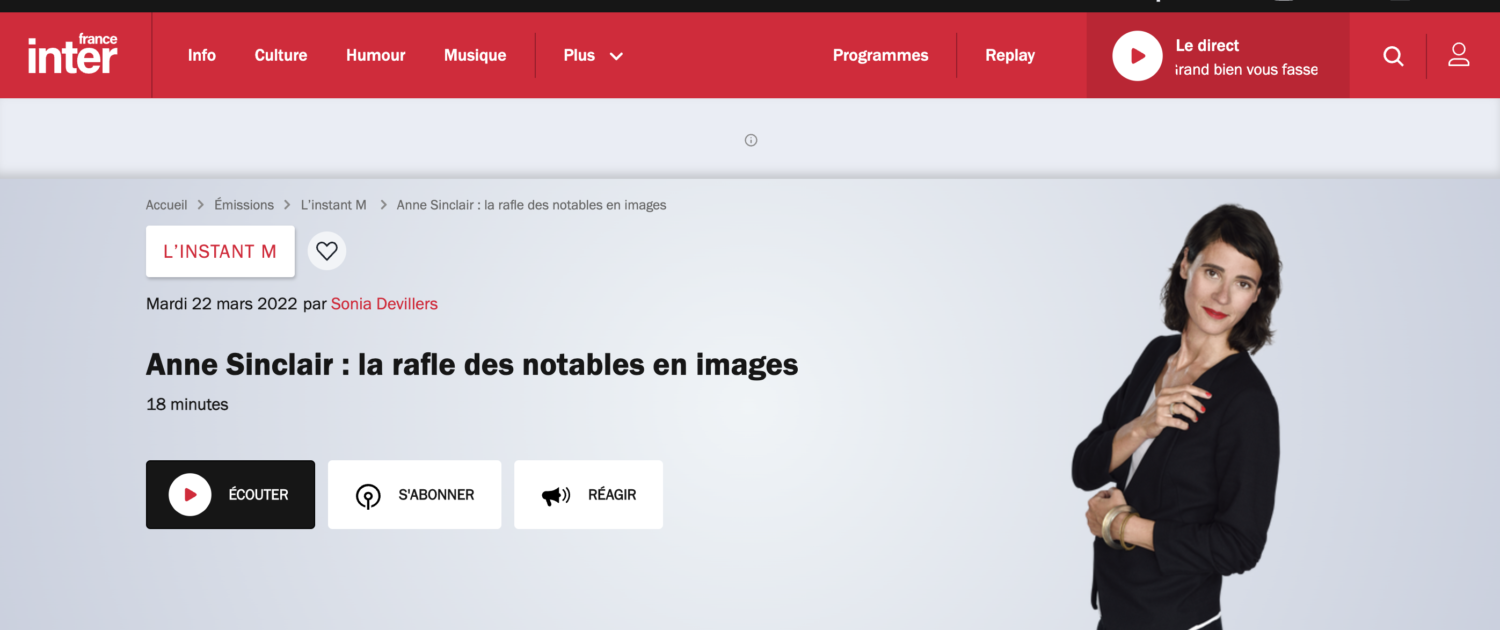
Task: Click the ad information icon
Action: (x=751, y=140)
